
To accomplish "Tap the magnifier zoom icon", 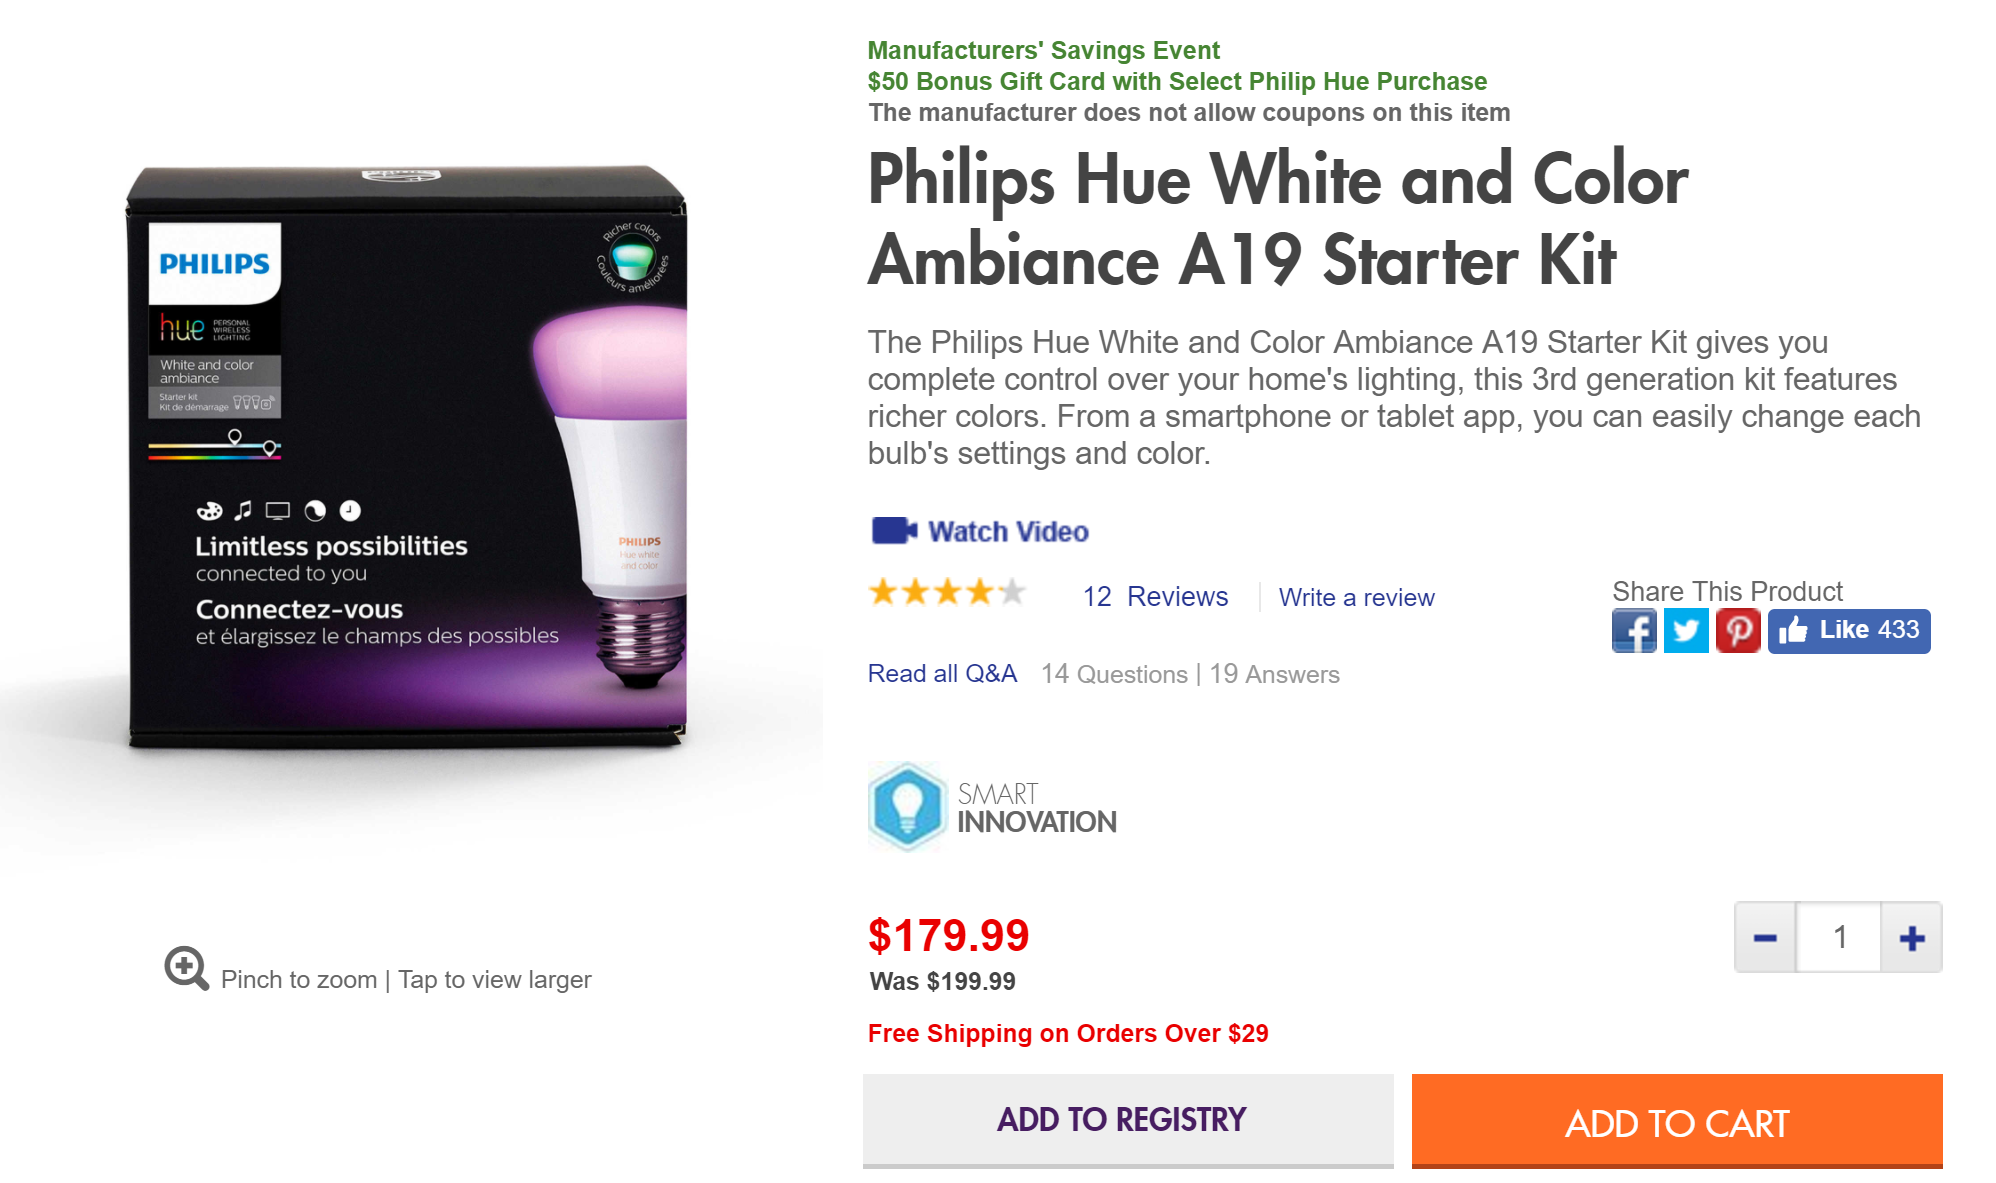I will coord(187,968).
